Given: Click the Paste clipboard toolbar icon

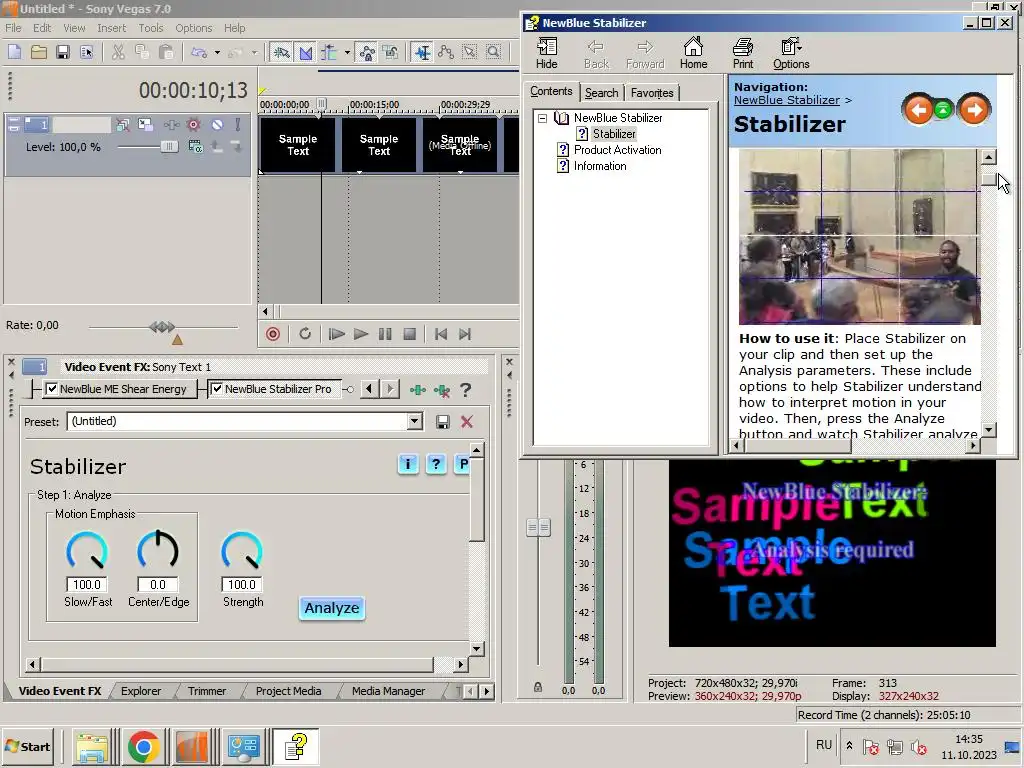Looking at the screenshot, I should pos(166,52).
